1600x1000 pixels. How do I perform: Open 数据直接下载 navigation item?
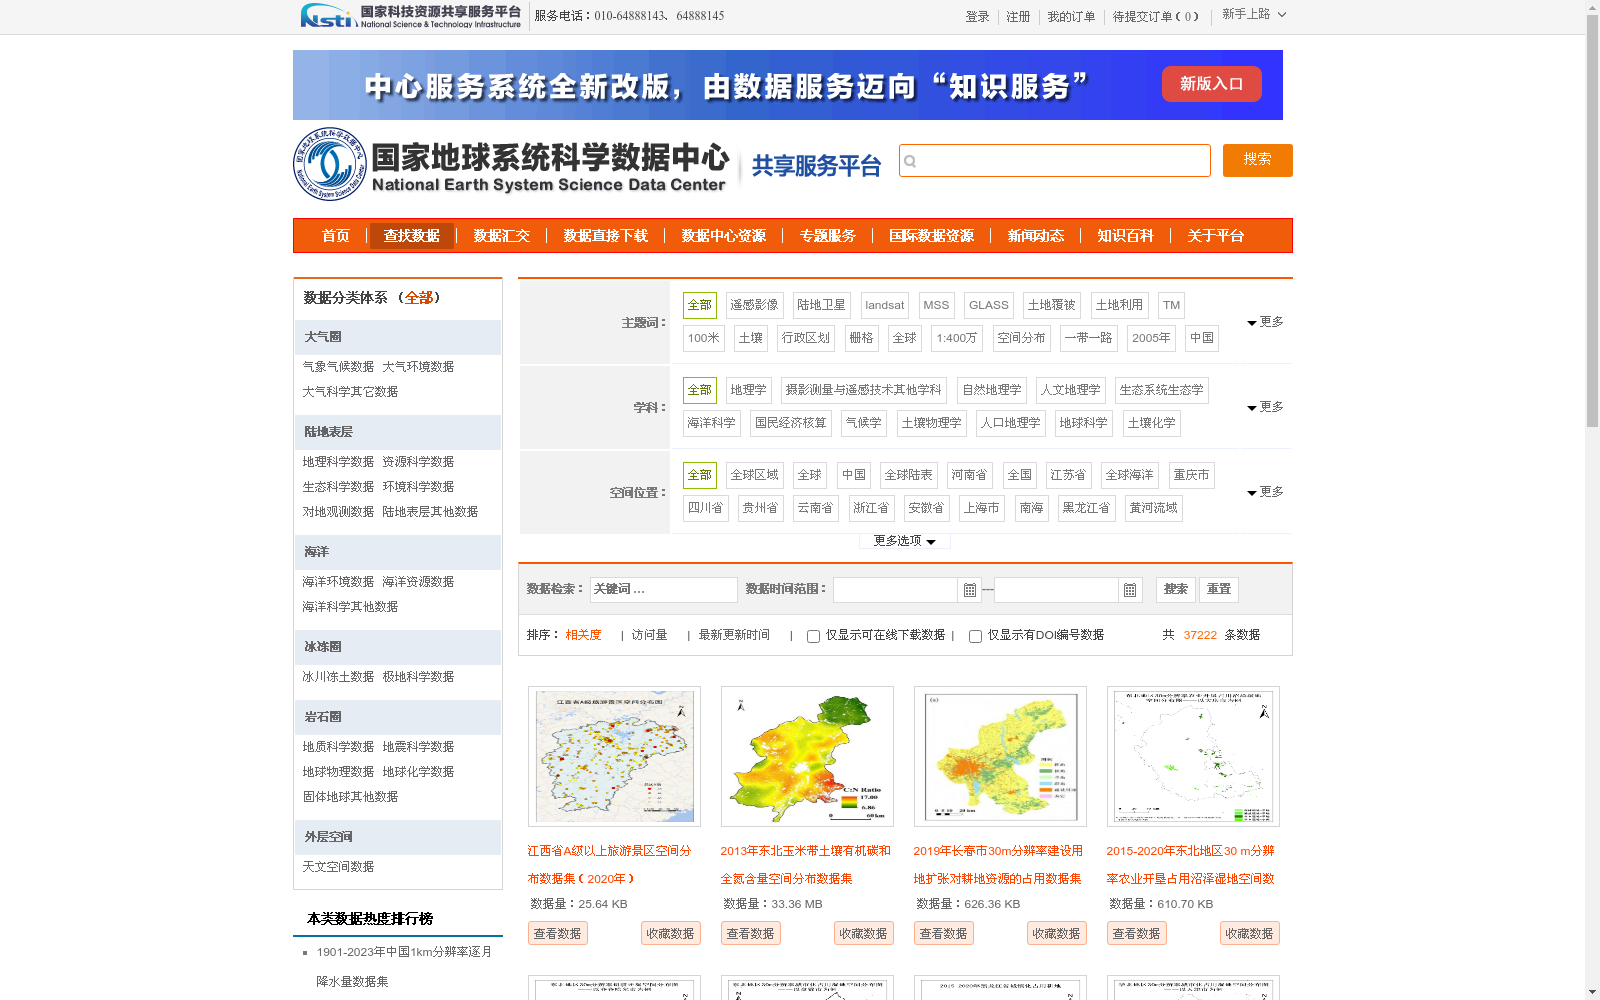point(606,236)
